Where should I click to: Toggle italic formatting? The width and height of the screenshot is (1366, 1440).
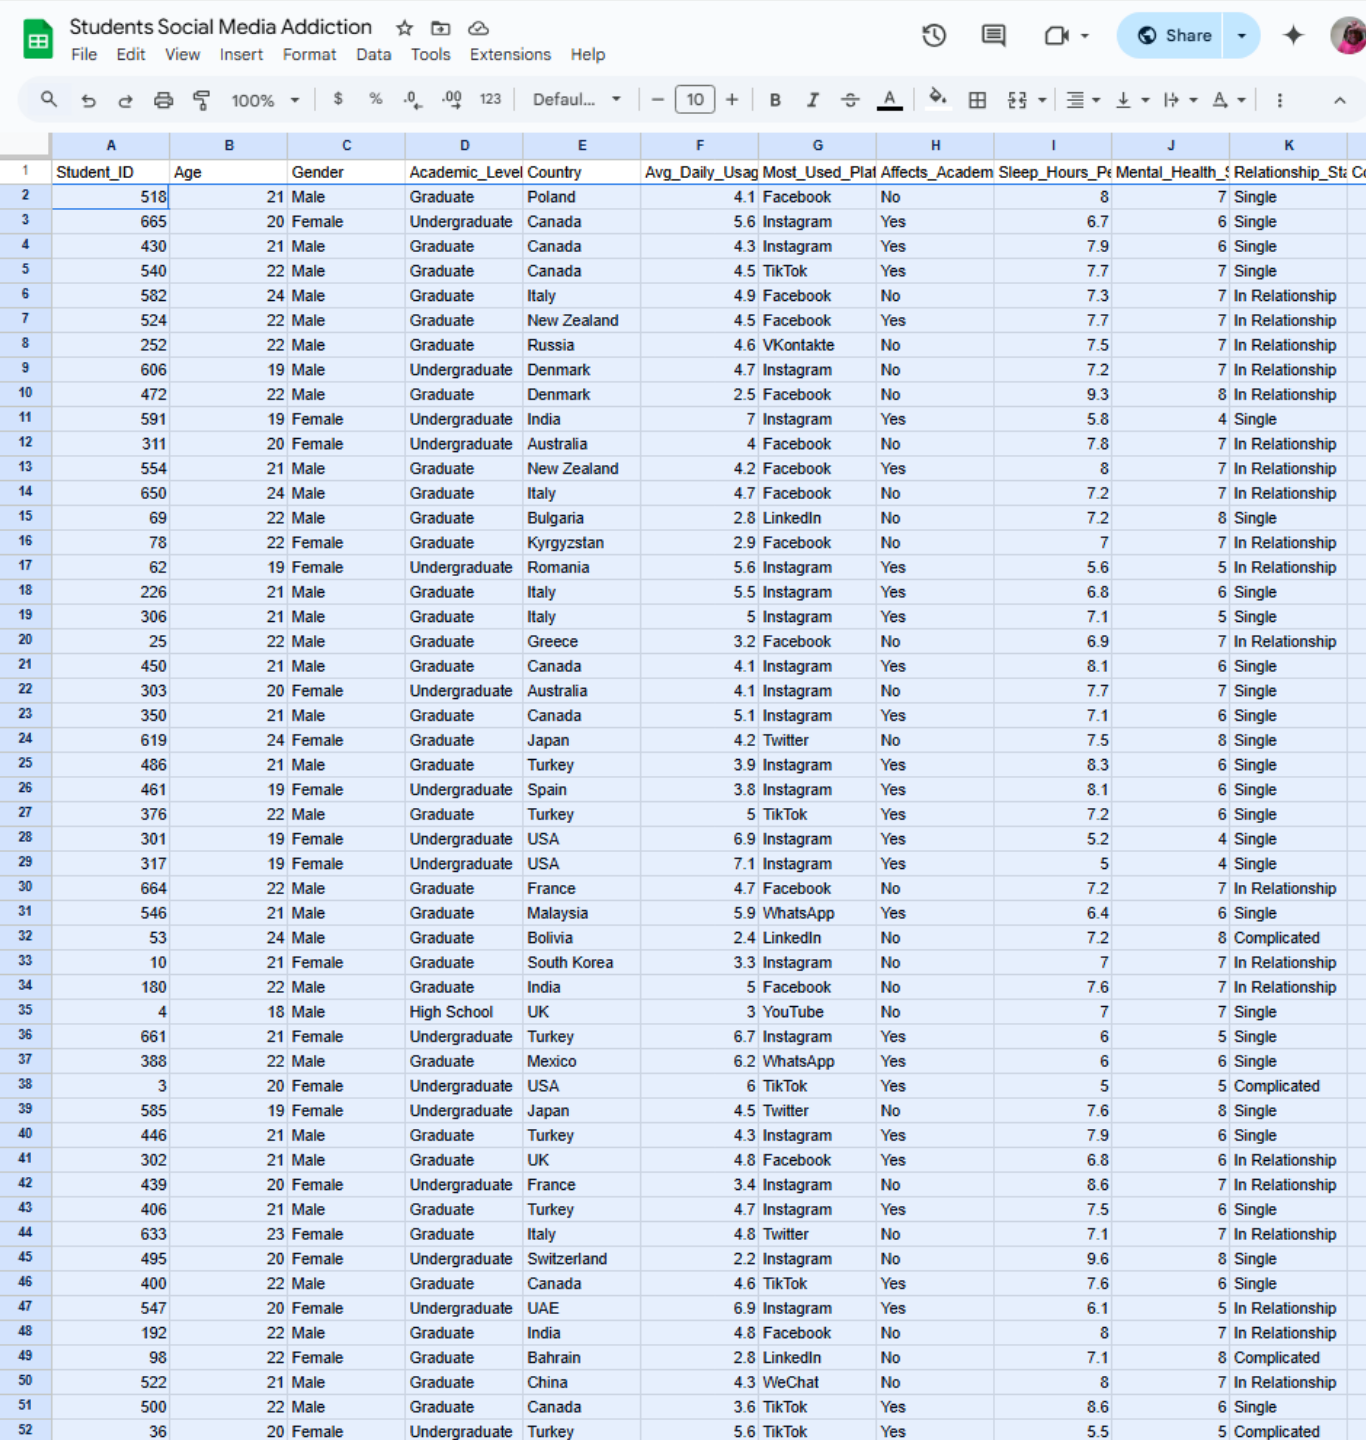[812, 100]
